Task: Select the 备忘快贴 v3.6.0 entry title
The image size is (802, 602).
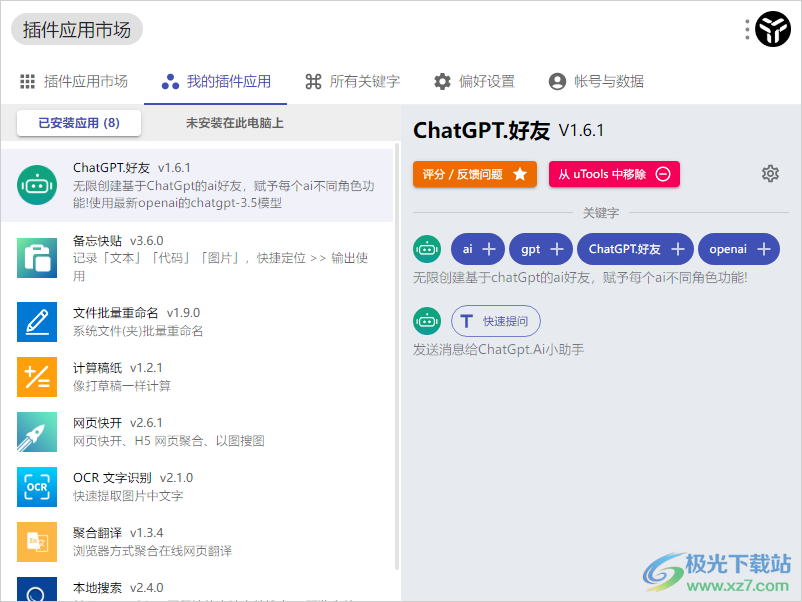Action: pos(118,241)
